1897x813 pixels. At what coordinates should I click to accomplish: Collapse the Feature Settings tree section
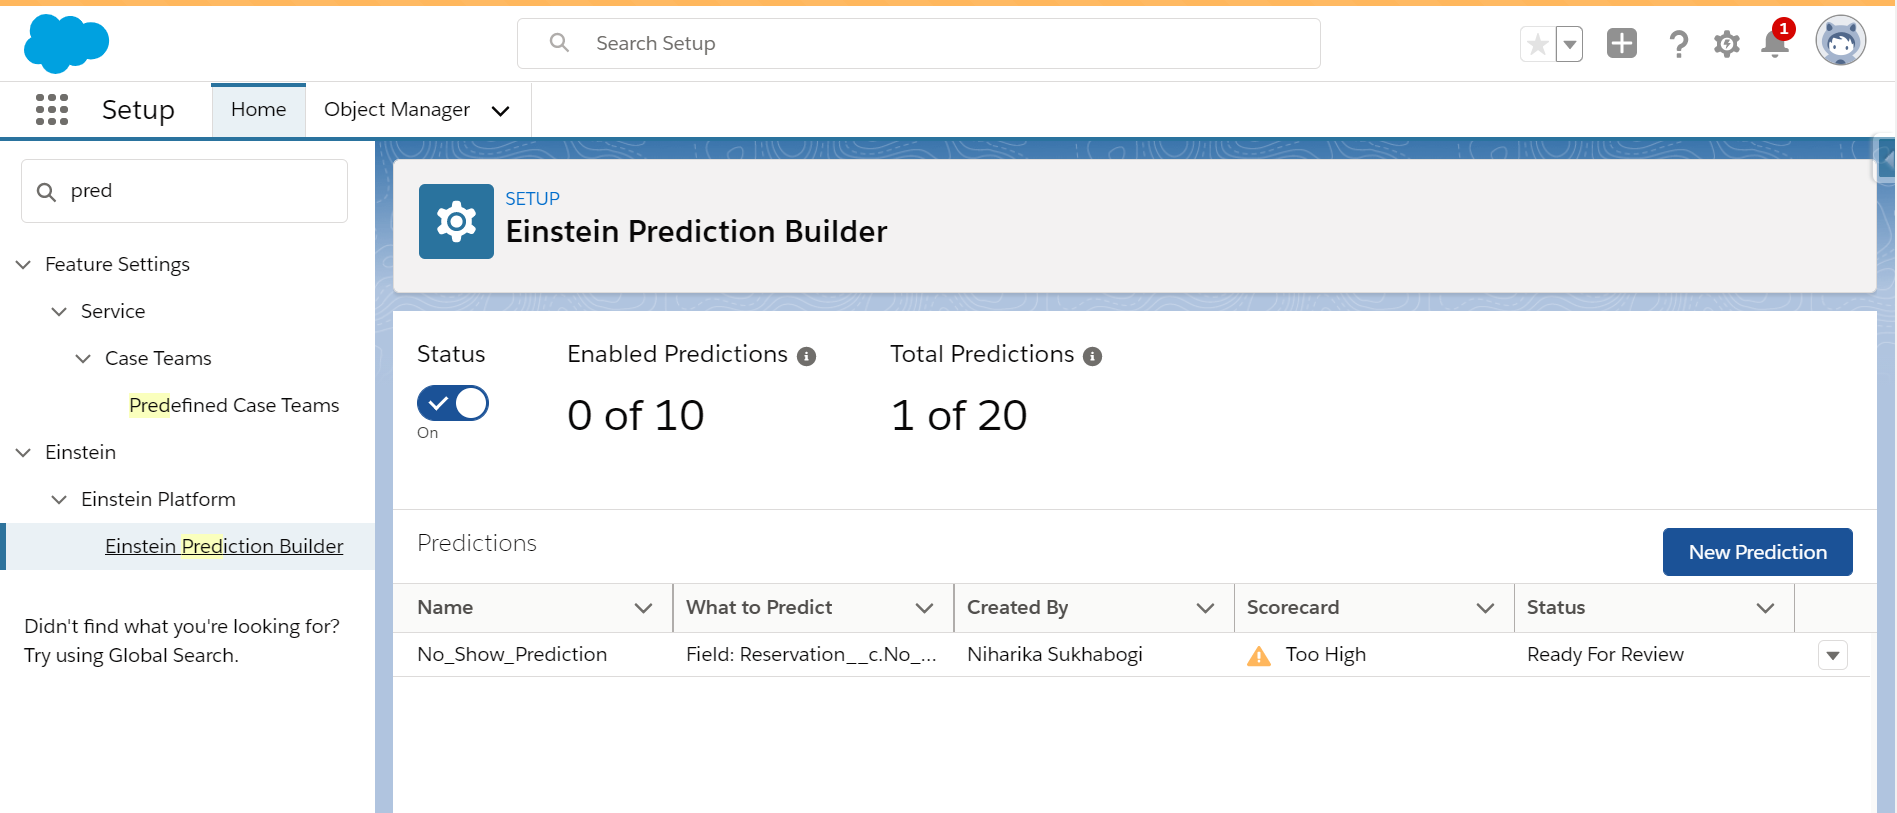[x=24, y=265]
